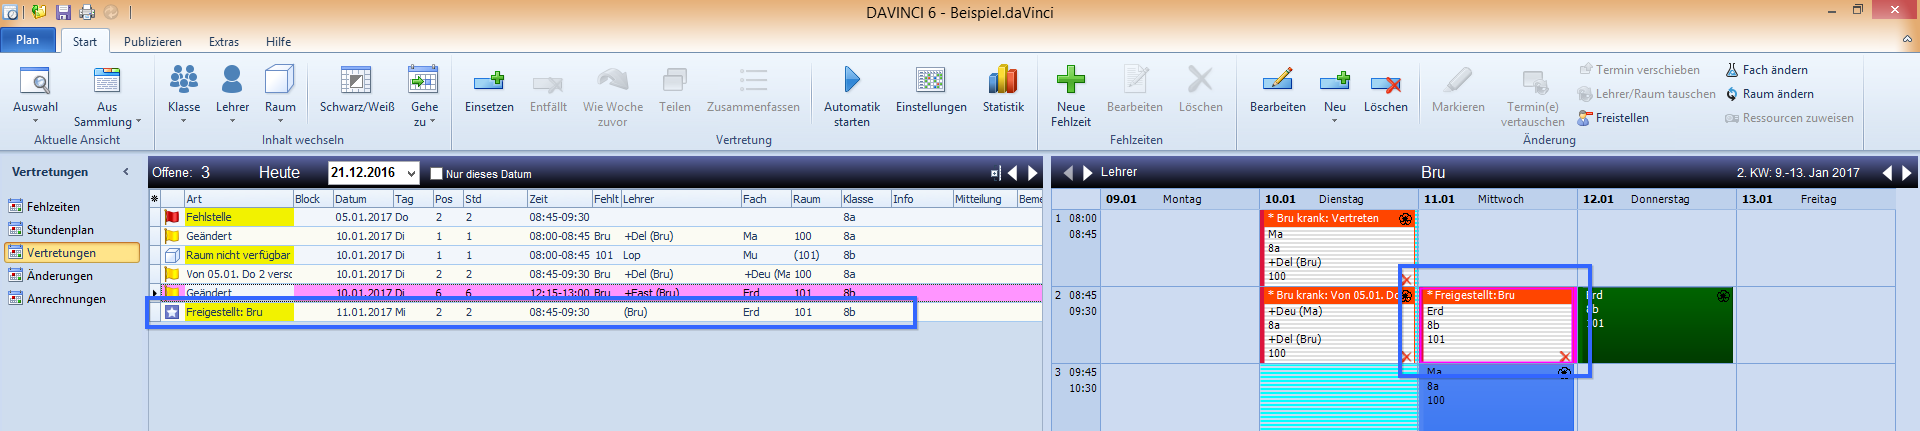Open the Publizieren ribbon tab

[x=153, y=42]
